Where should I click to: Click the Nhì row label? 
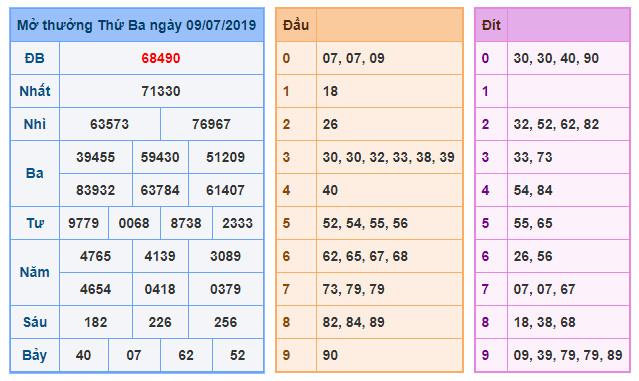(35, 124)
